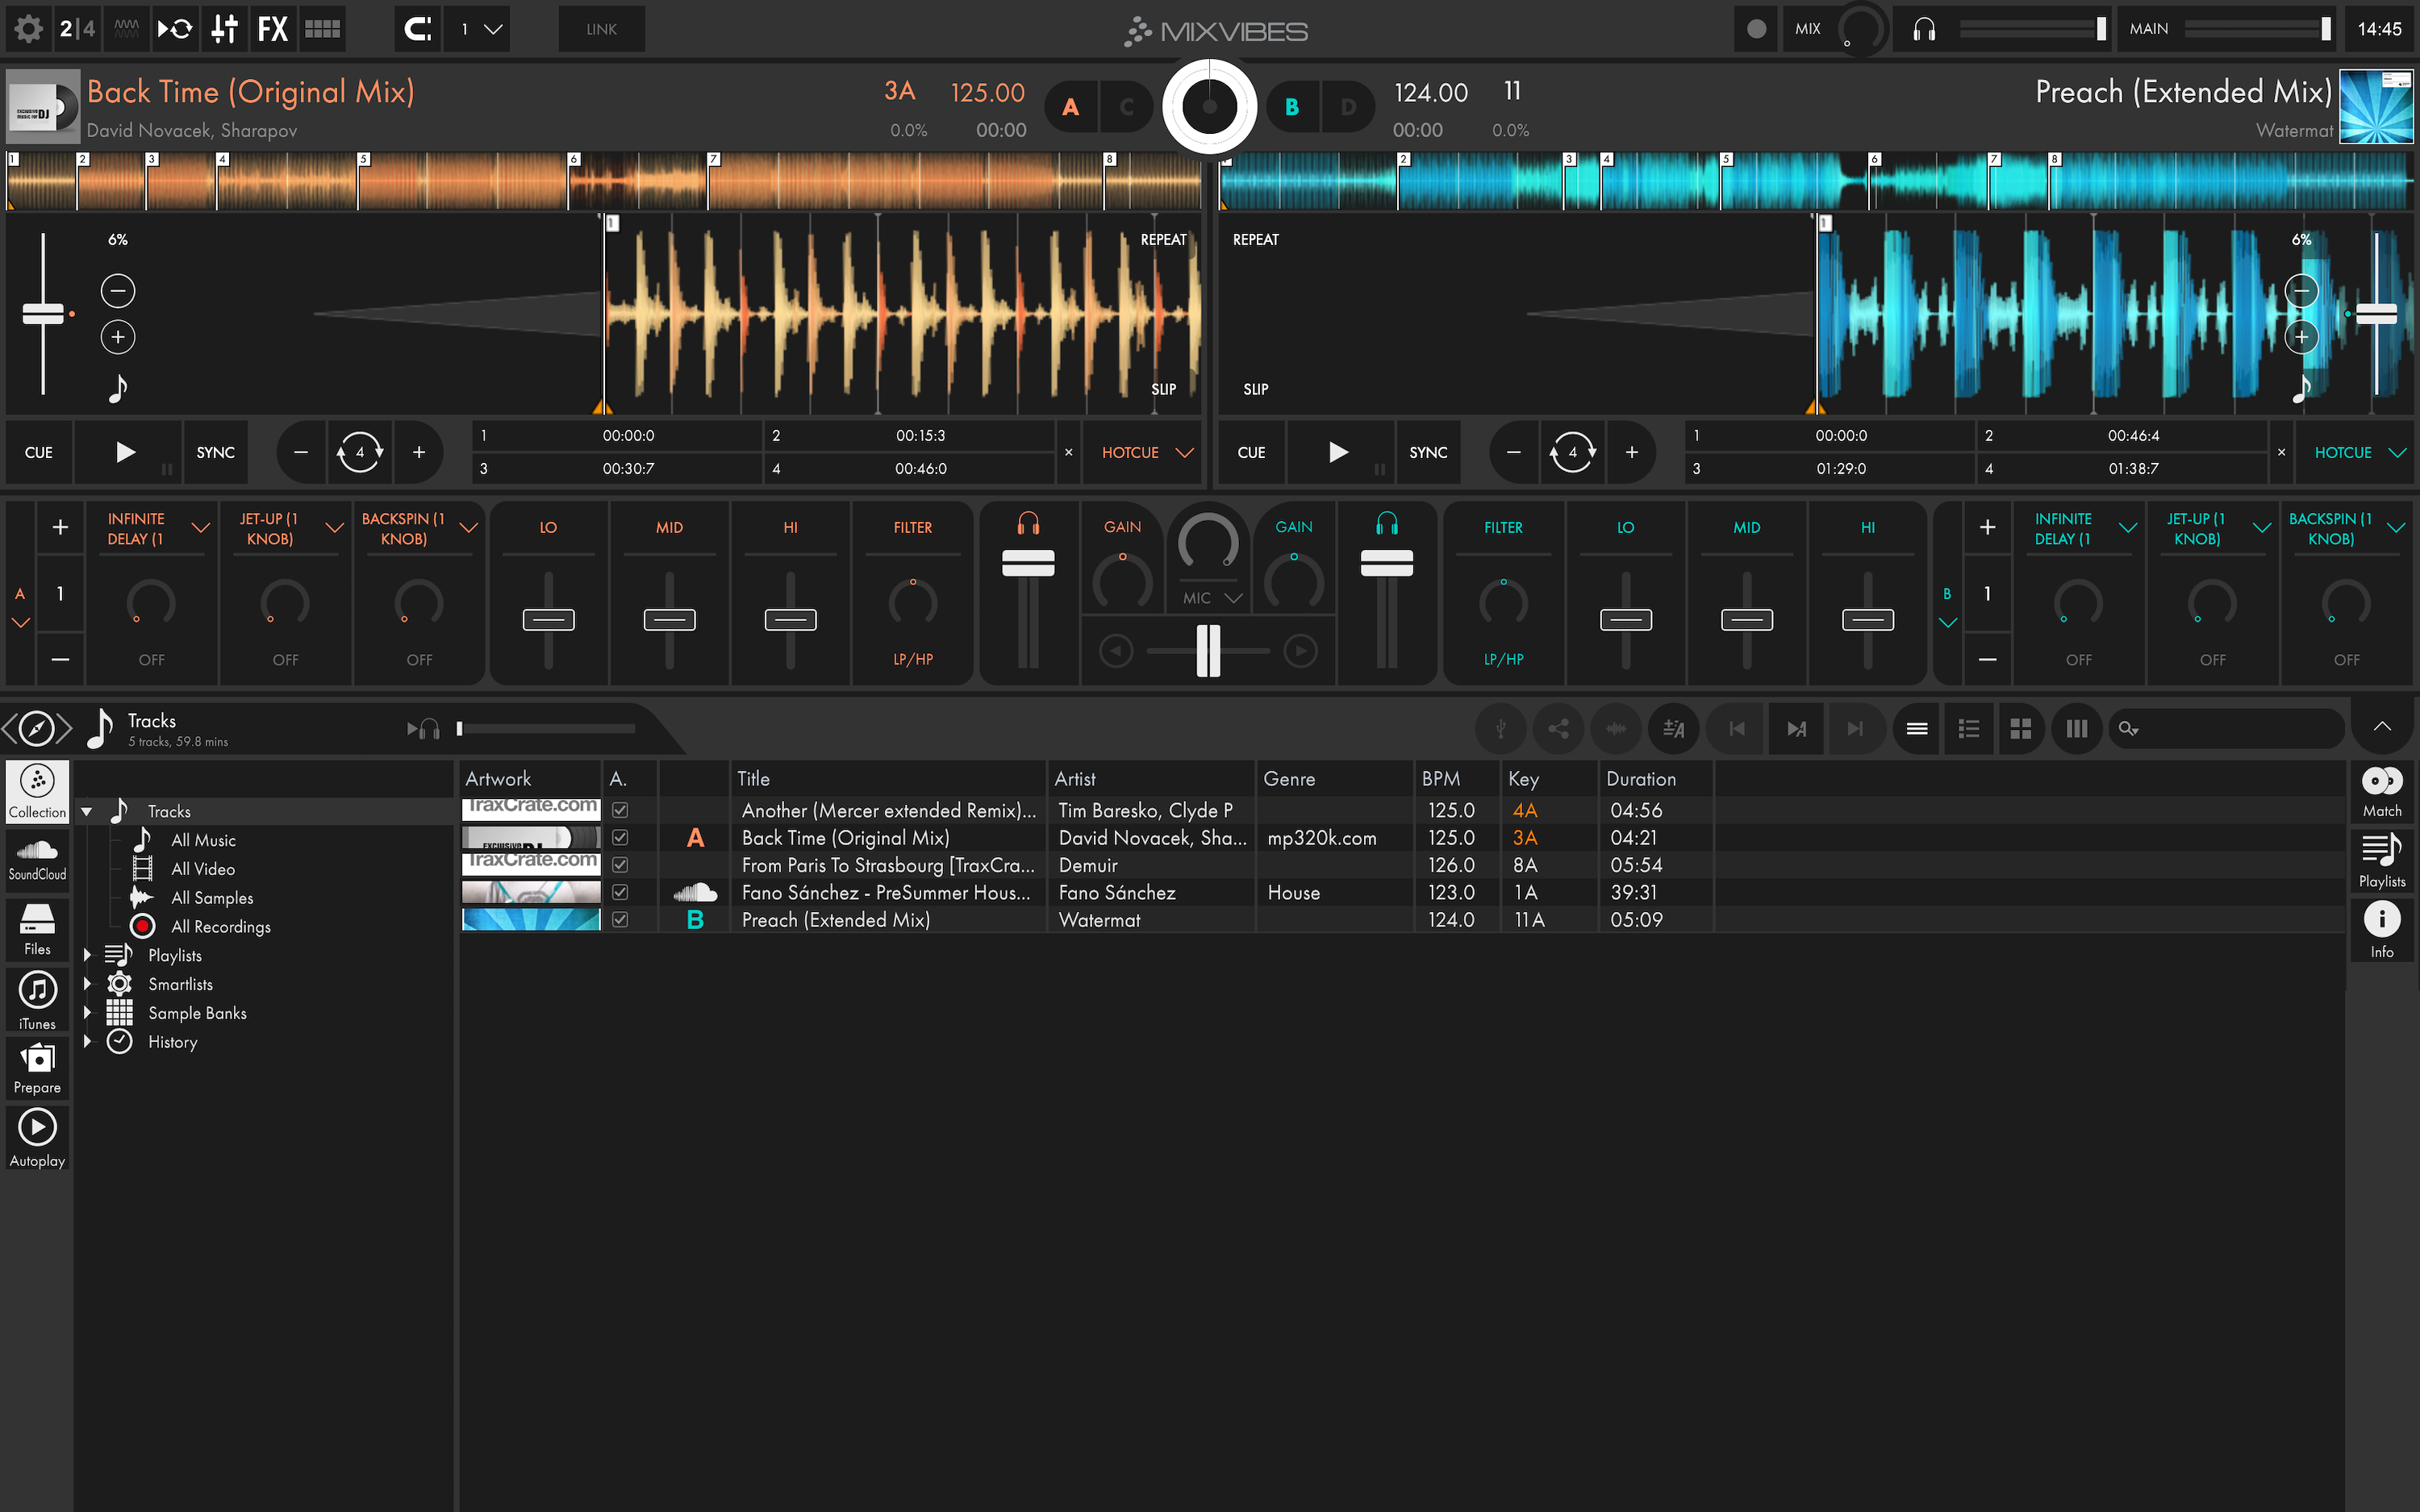Open the iTunes sidebar source
2420x1512 pixels.
37,1000
